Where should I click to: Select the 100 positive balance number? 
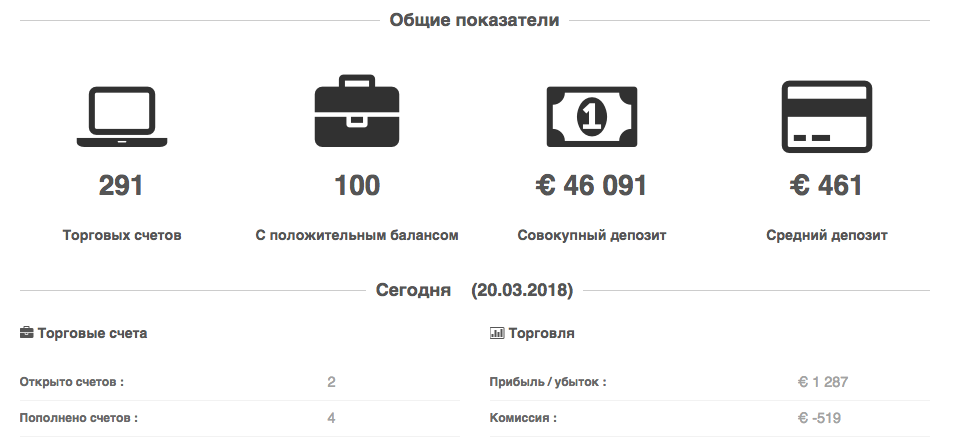pyautogui.click(x=357, y=186)
